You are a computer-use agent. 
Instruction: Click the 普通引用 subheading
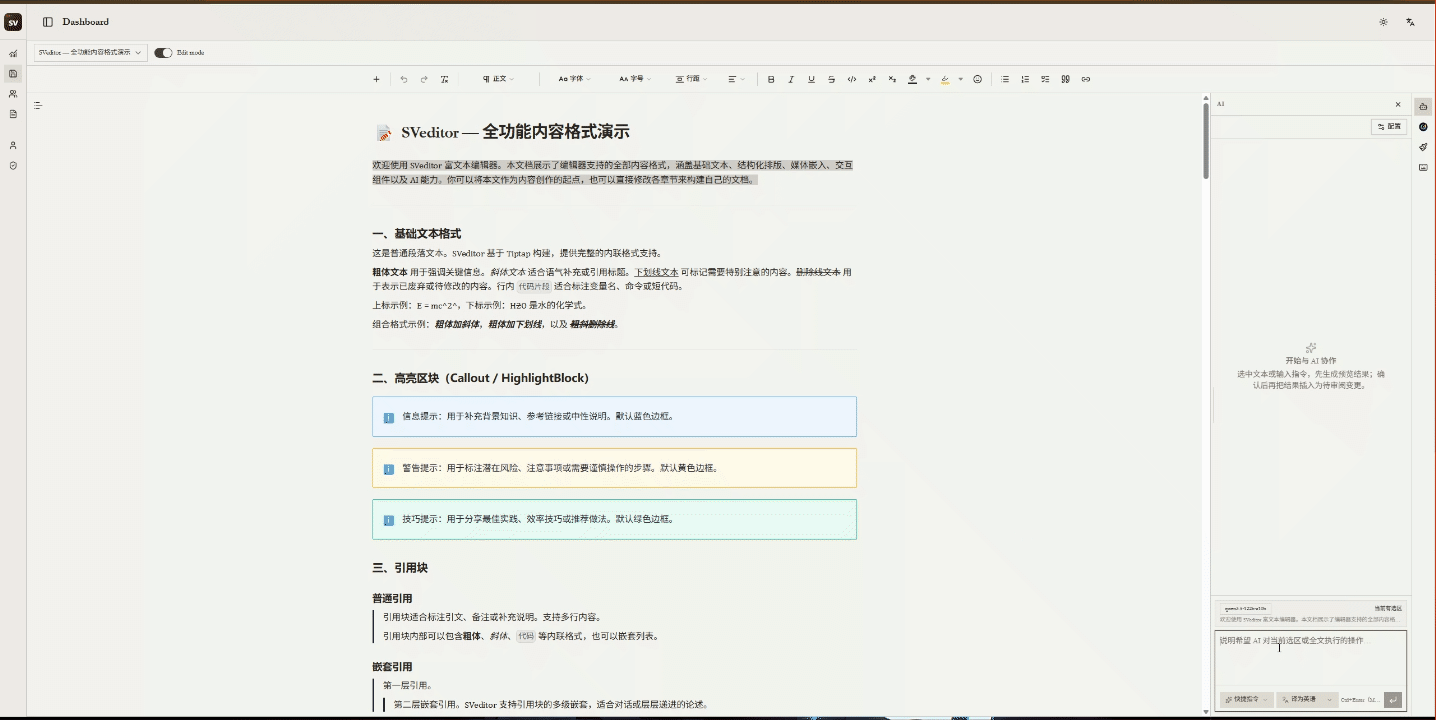pyautogui.click(x=392, y=598)
